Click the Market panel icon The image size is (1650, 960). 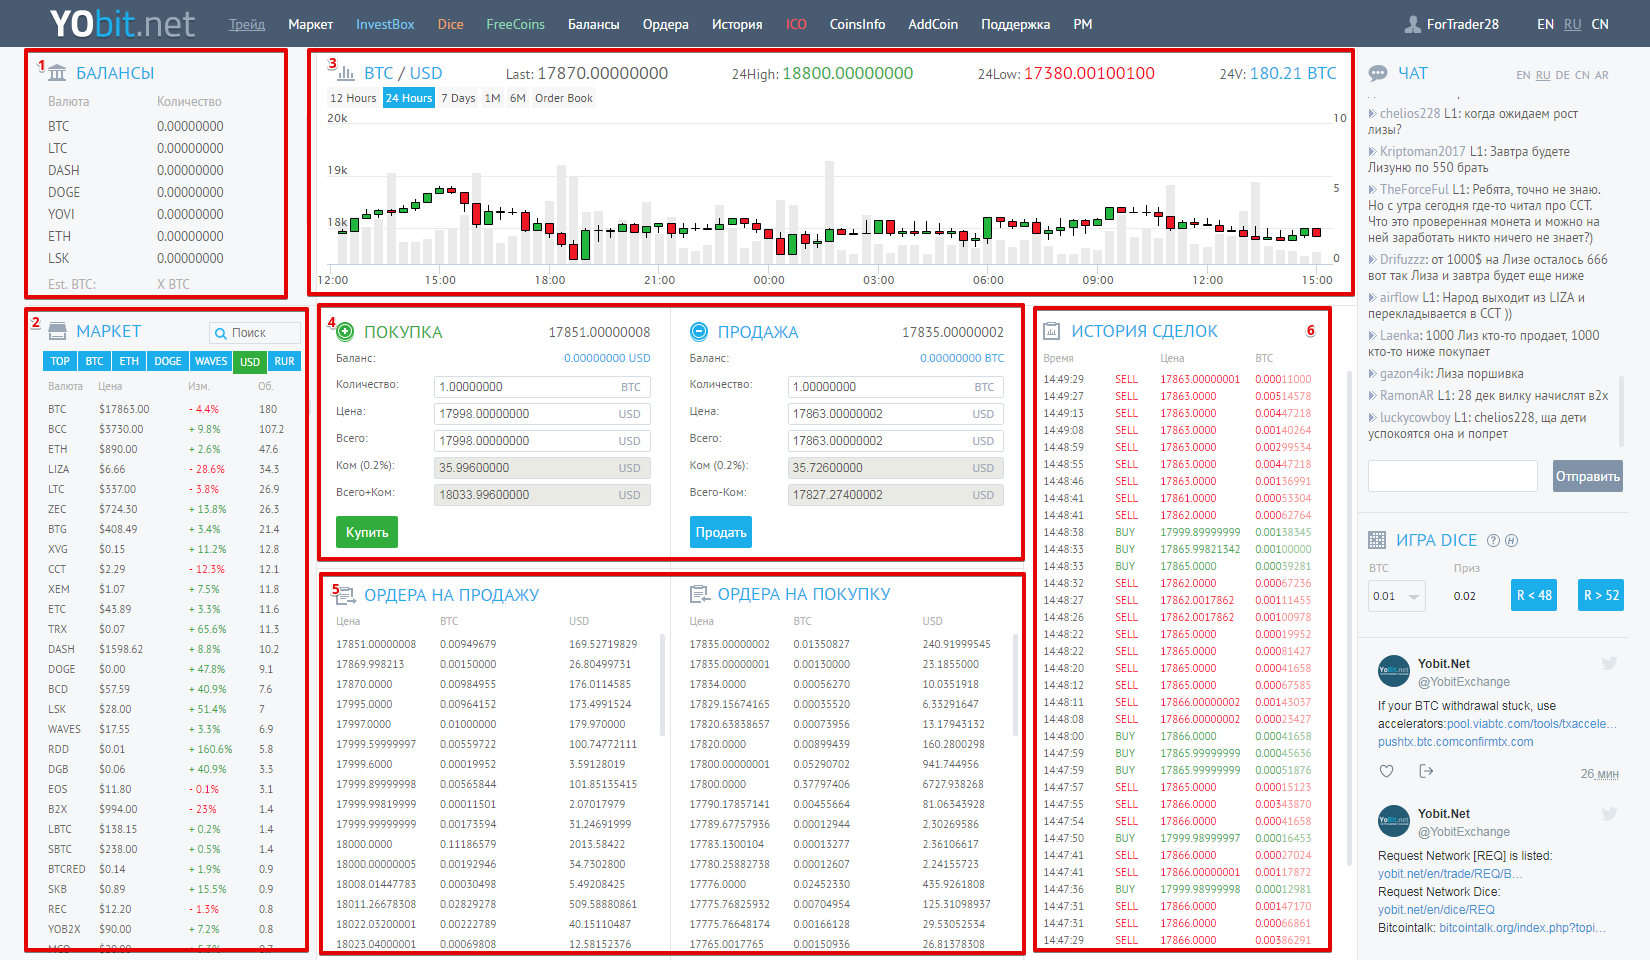point(58,331)
